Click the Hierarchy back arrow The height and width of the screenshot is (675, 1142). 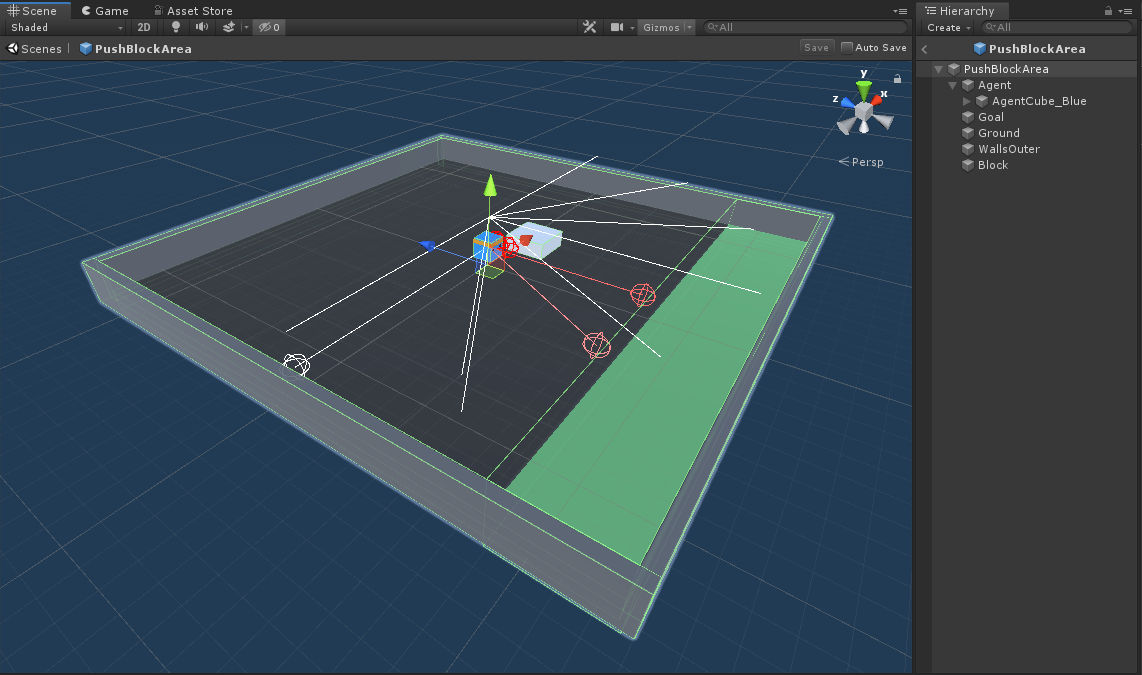click(925, 49)
